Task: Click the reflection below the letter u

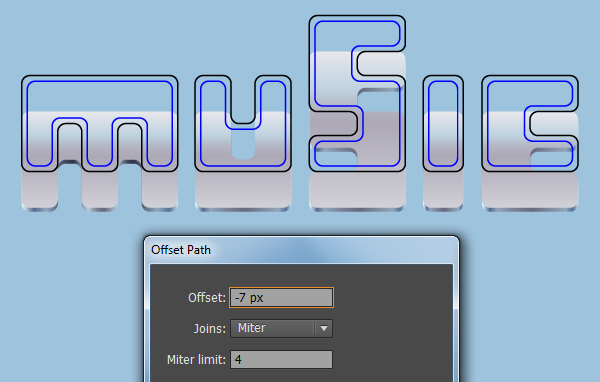Action: [x=243, y=191]
